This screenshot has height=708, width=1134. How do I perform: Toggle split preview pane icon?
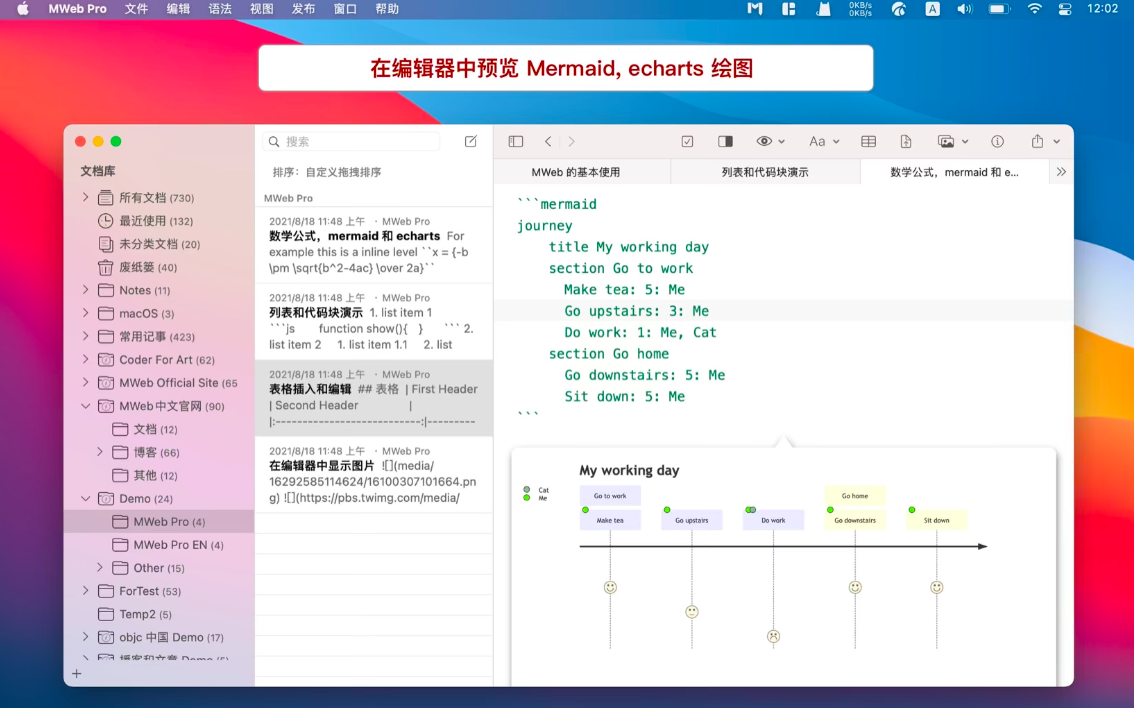point(725,142)
